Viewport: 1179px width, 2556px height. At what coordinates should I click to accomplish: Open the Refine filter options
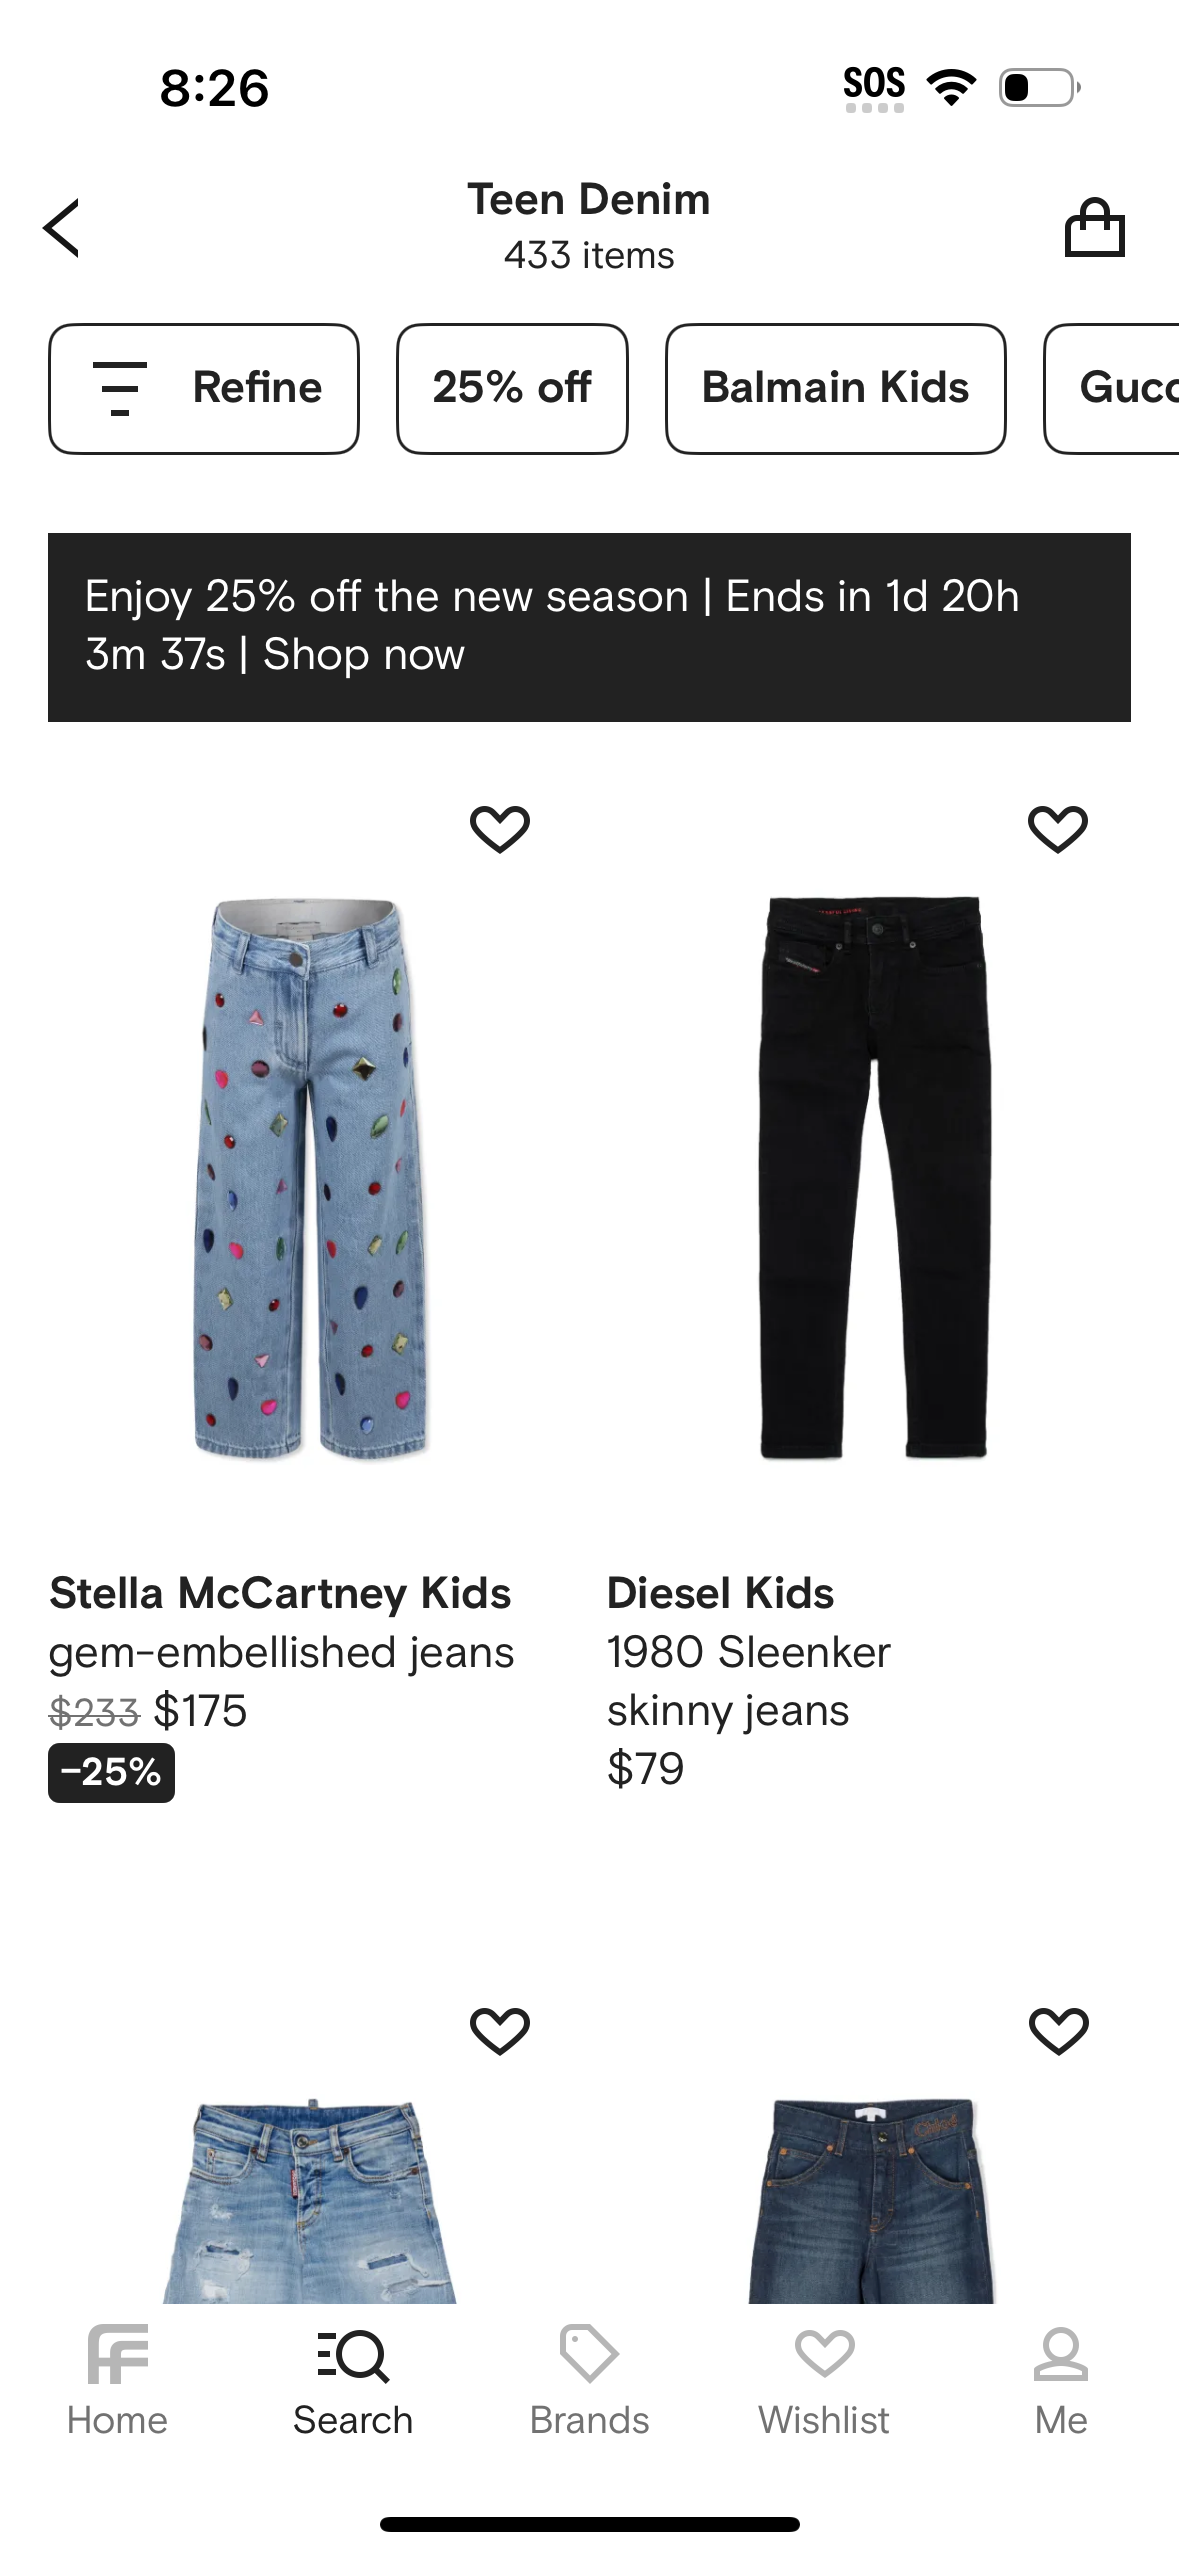(x=204, y=388)
